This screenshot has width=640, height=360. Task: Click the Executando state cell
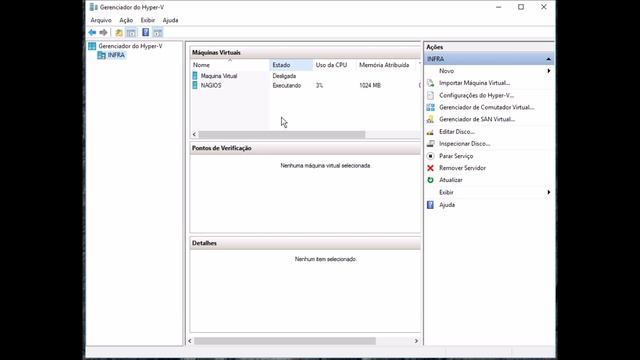point(287,85)
